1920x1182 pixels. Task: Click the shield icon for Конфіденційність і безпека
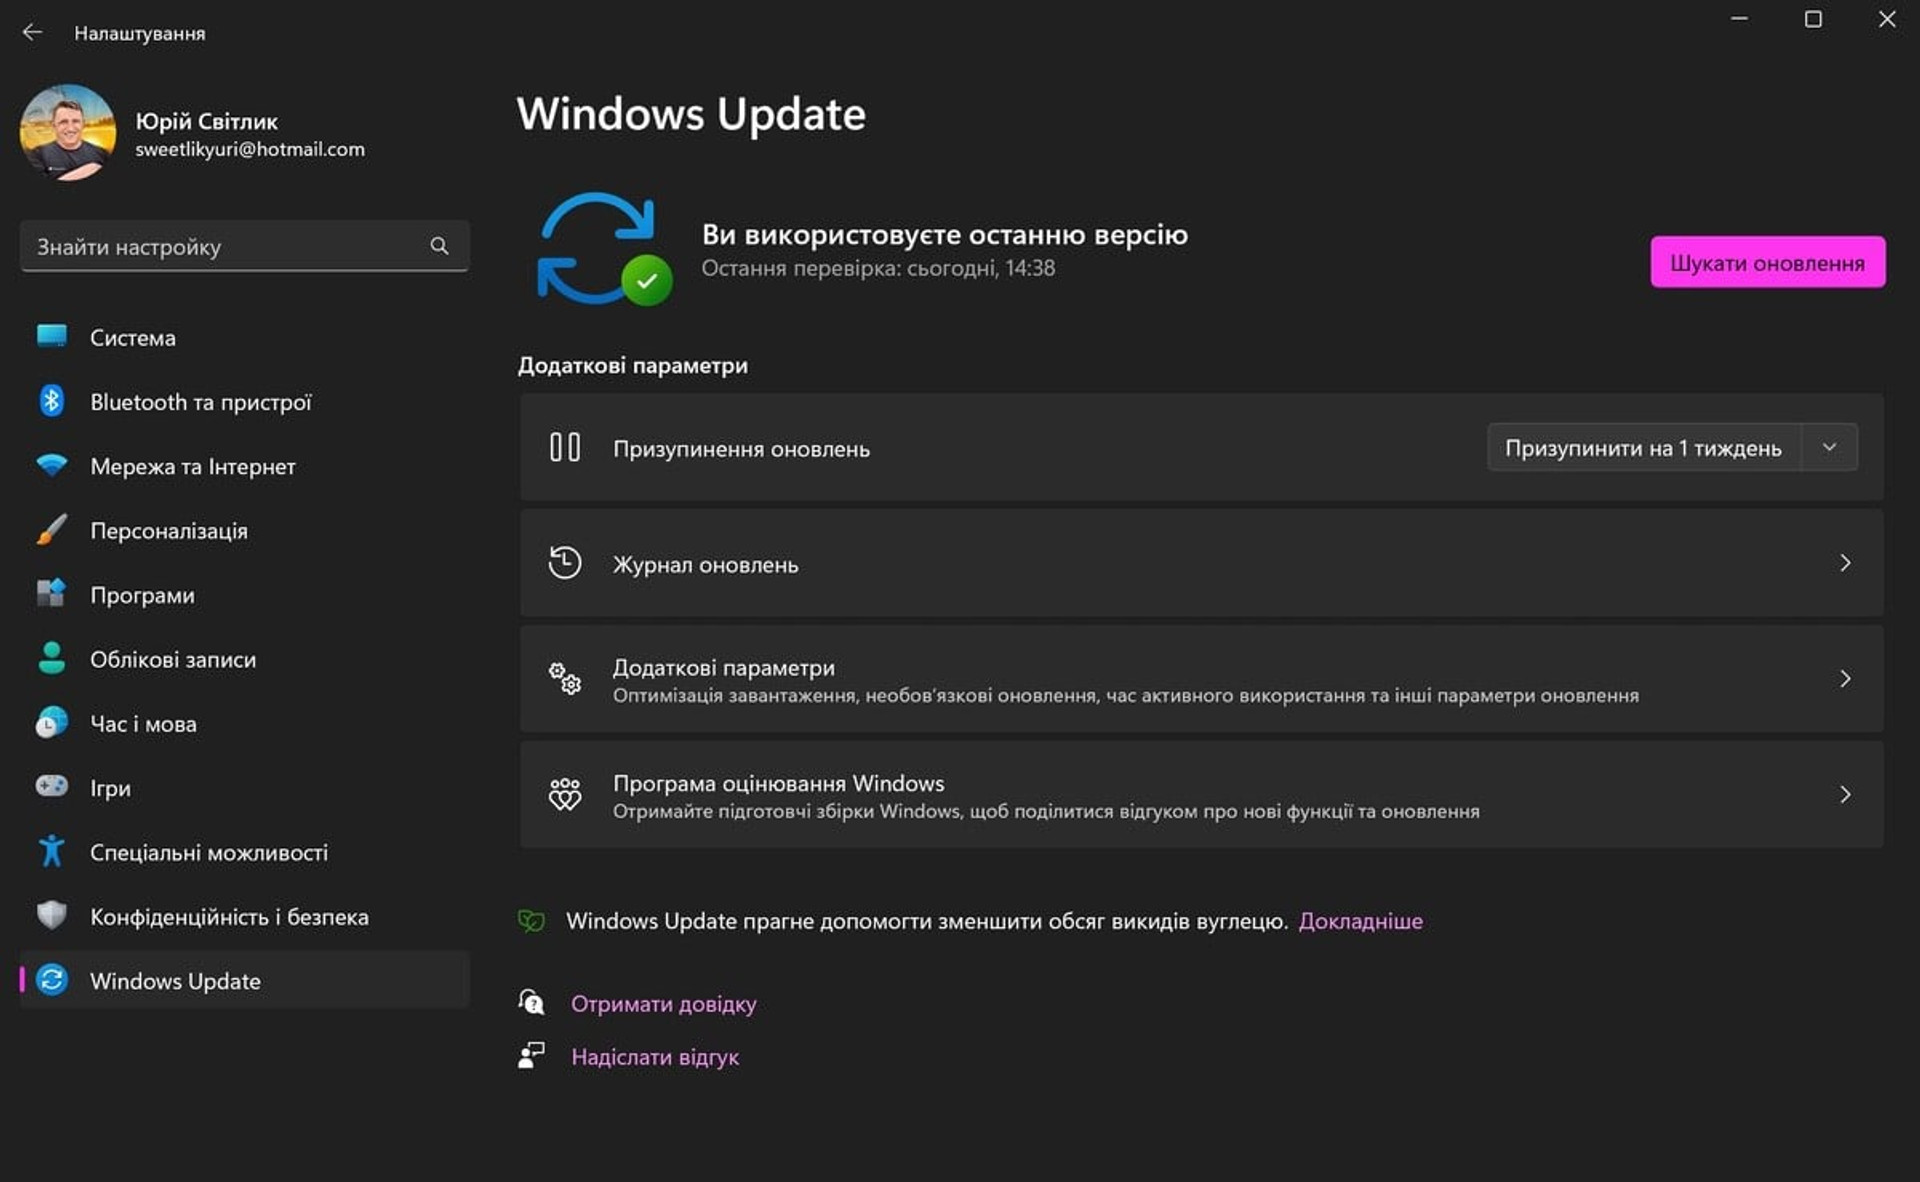point(51,915)
